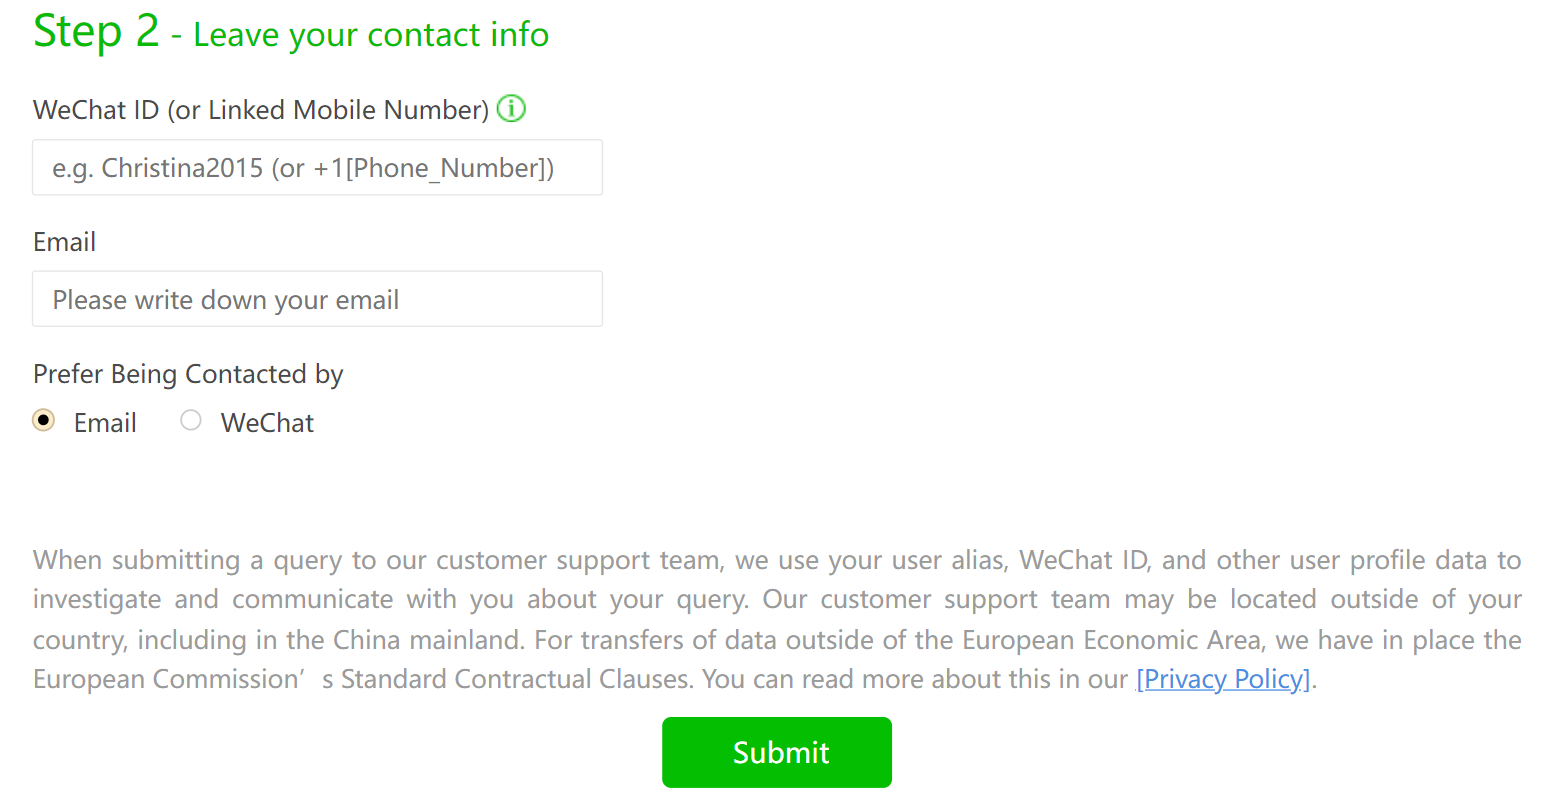The height and width of the screenshot is (802, 1567).
Task: Click 'investigate and communicate' in the disclaimer
Action: pos(213,600)
